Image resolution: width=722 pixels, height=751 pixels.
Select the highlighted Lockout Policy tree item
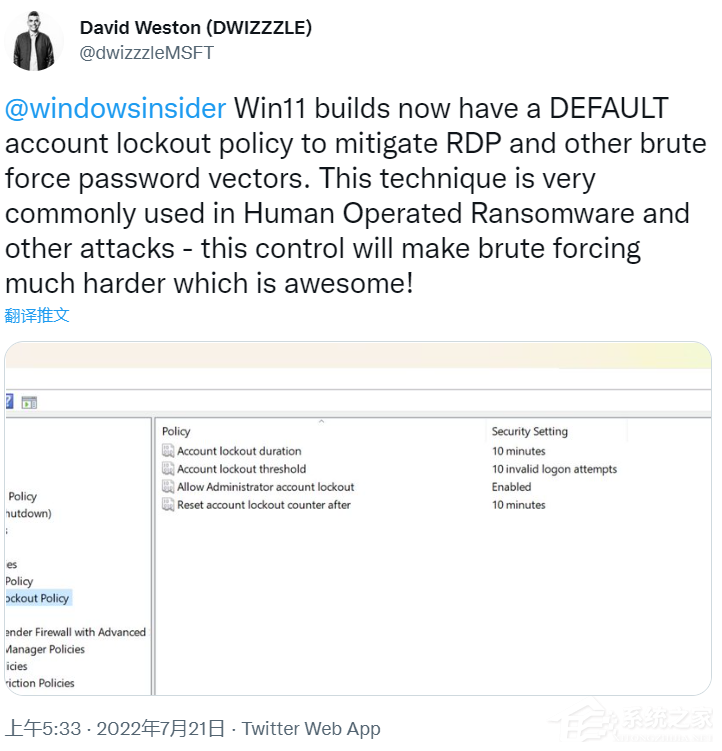[x=36, y=598]
